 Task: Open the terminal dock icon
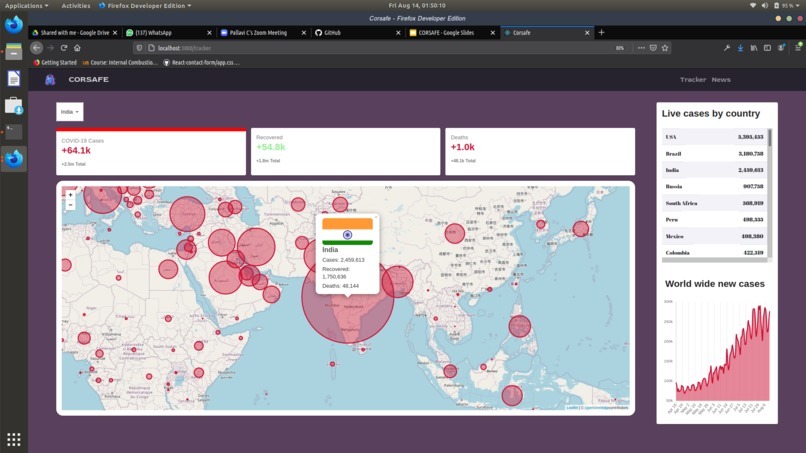[x=14, y=132]
